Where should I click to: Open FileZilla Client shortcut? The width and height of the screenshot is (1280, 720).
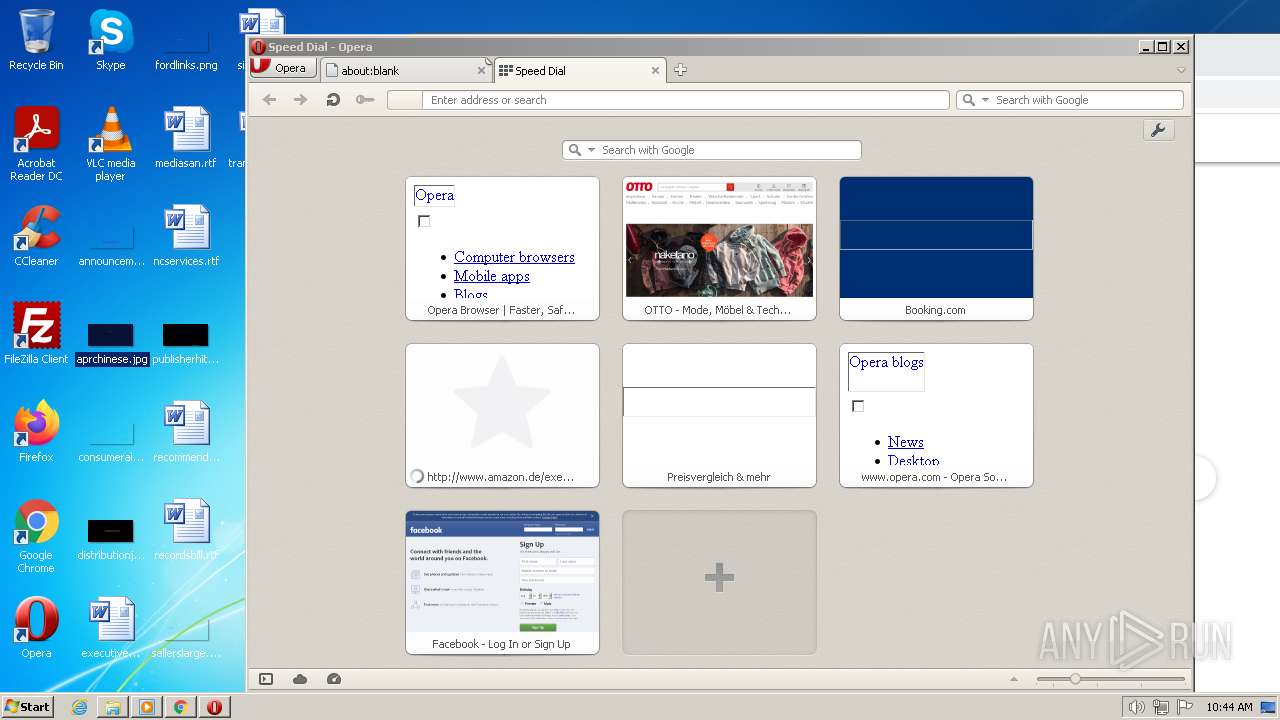pos(36,334)
